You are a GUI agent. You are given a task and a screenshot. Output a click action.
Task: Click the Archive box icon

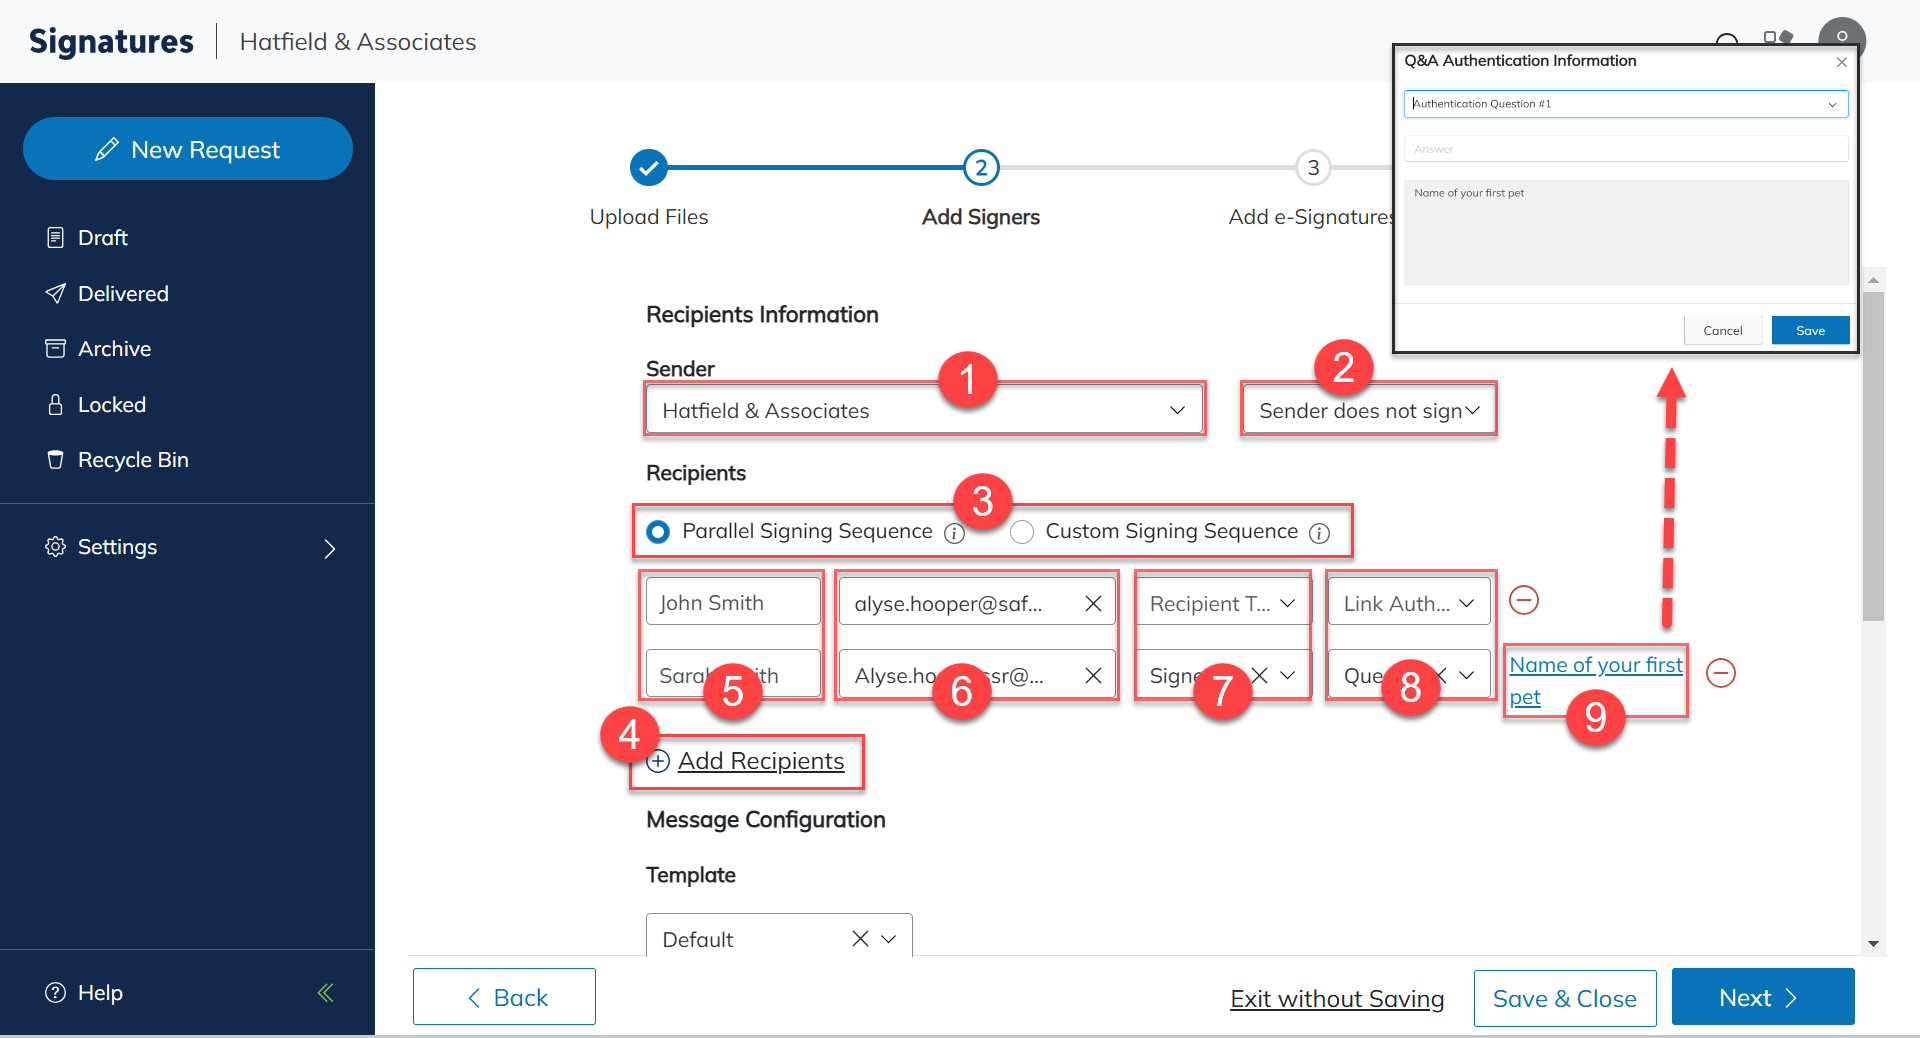56,348
